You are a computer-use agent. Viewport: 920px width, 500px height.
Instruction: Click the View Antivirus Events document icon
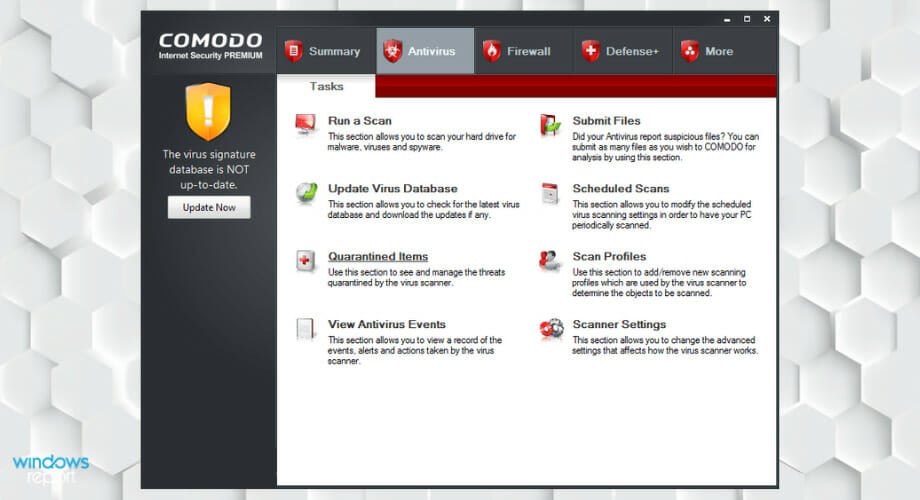click(305, 329)
